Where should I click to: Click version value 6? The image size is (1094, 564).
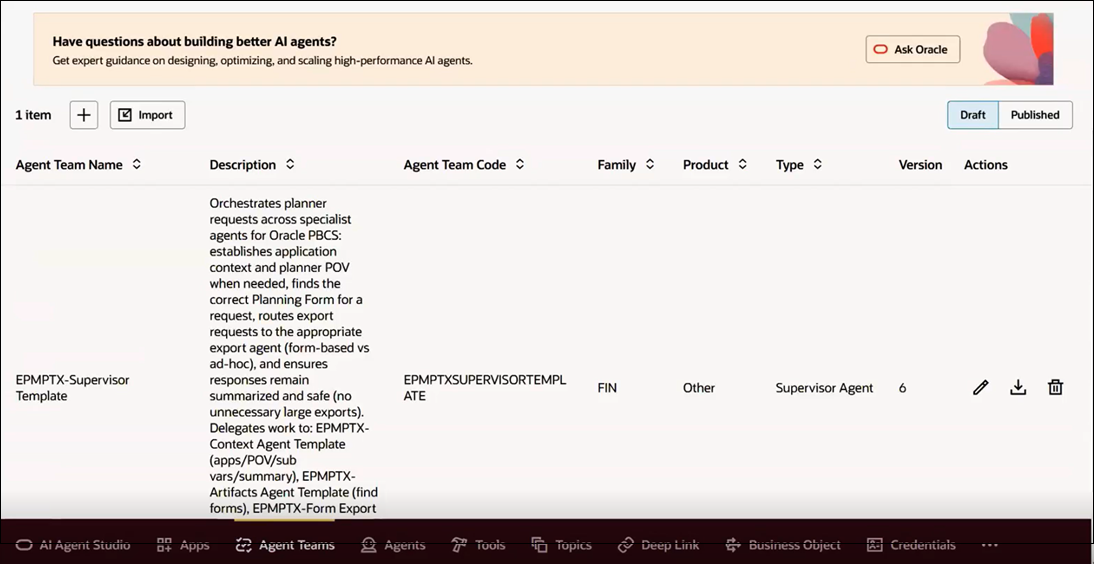click(x=903, y=388)
